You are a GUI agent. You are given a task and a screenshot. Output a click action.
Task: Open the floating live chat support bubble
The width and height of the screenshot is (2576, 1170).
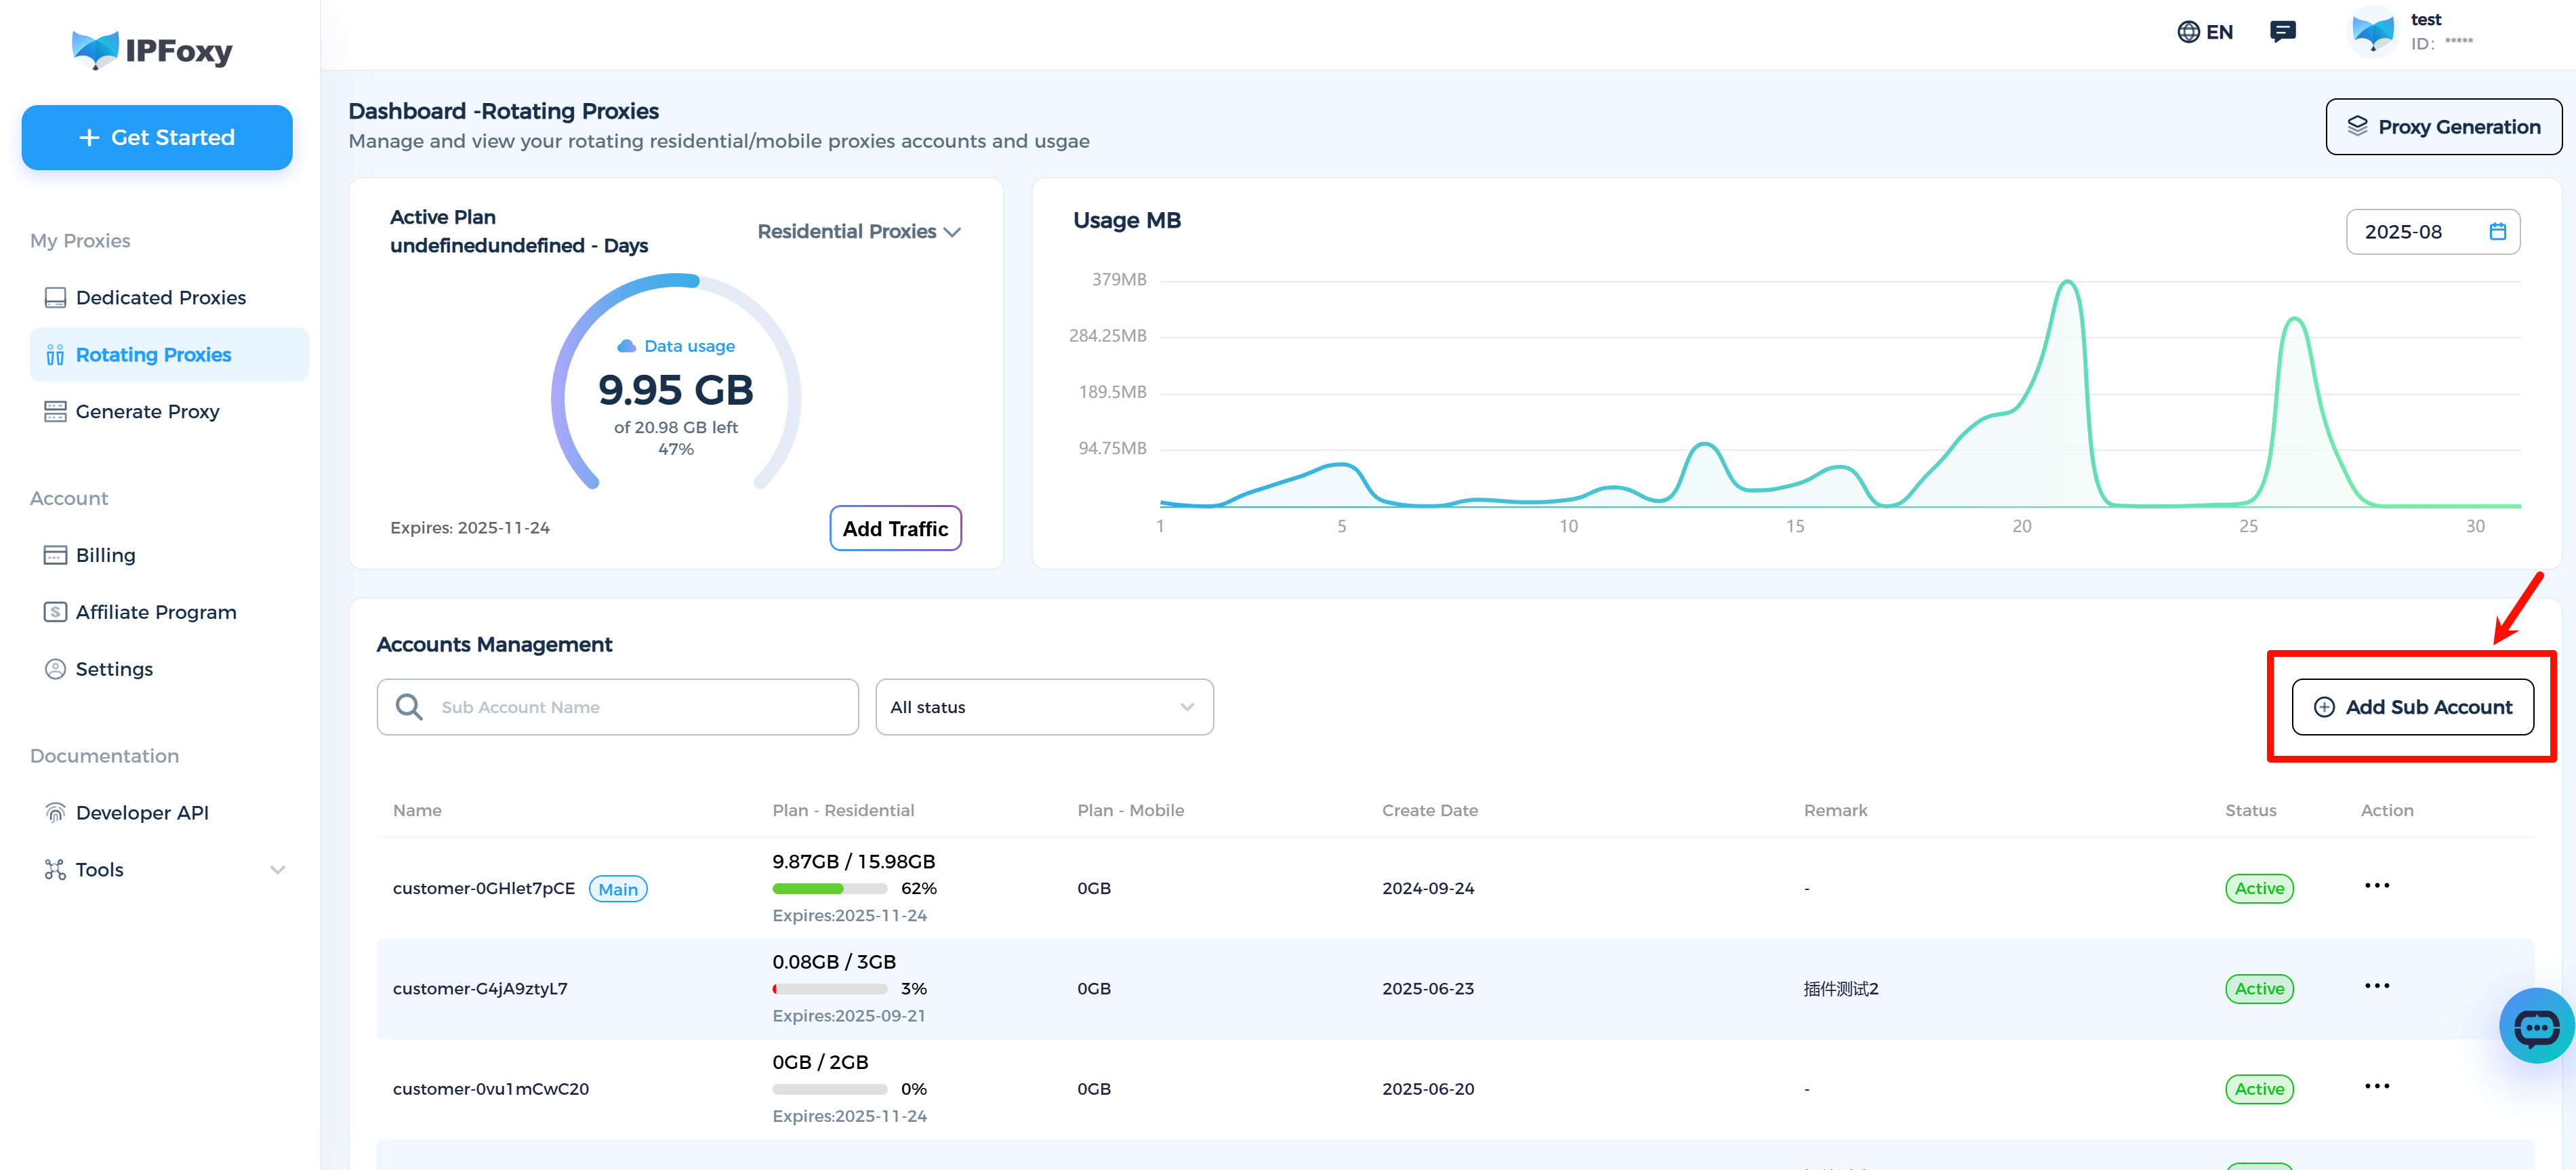click(2536, 1026)
